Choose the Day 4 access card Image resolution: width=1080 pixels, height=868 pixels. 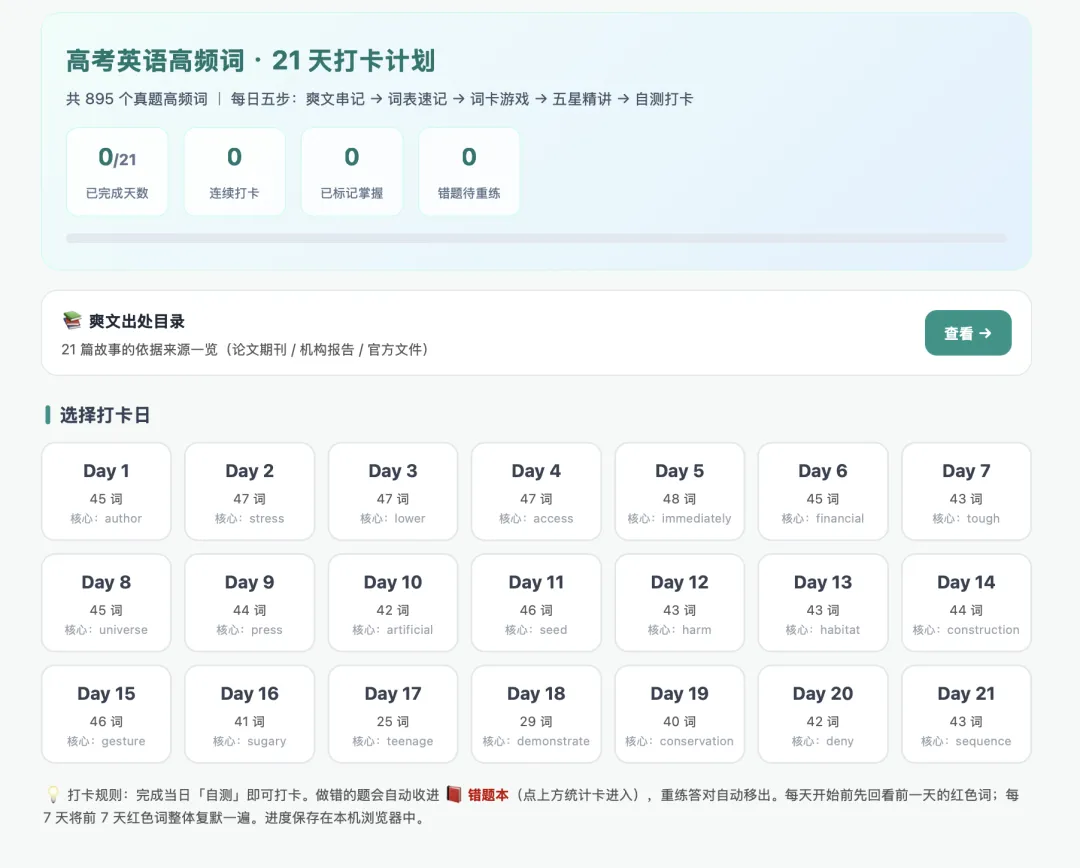pyautogui.click(x=536, y=491)
